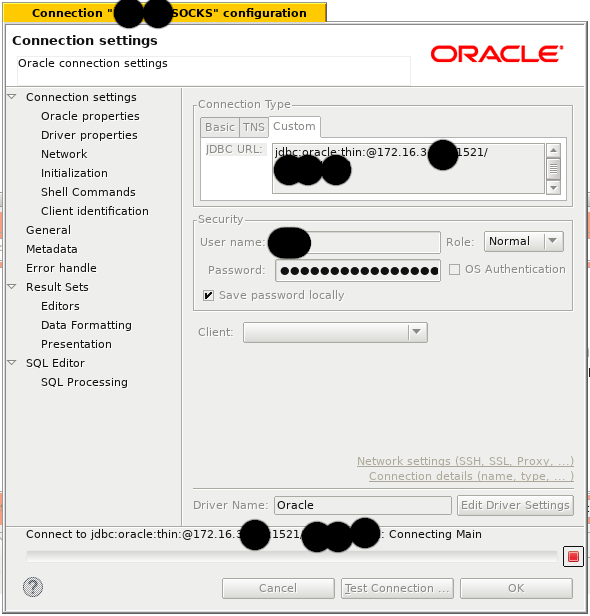Select Initialization in the settings tree
Screen dimensions: 590x616
pyautogui.click(x=74, y=173)
